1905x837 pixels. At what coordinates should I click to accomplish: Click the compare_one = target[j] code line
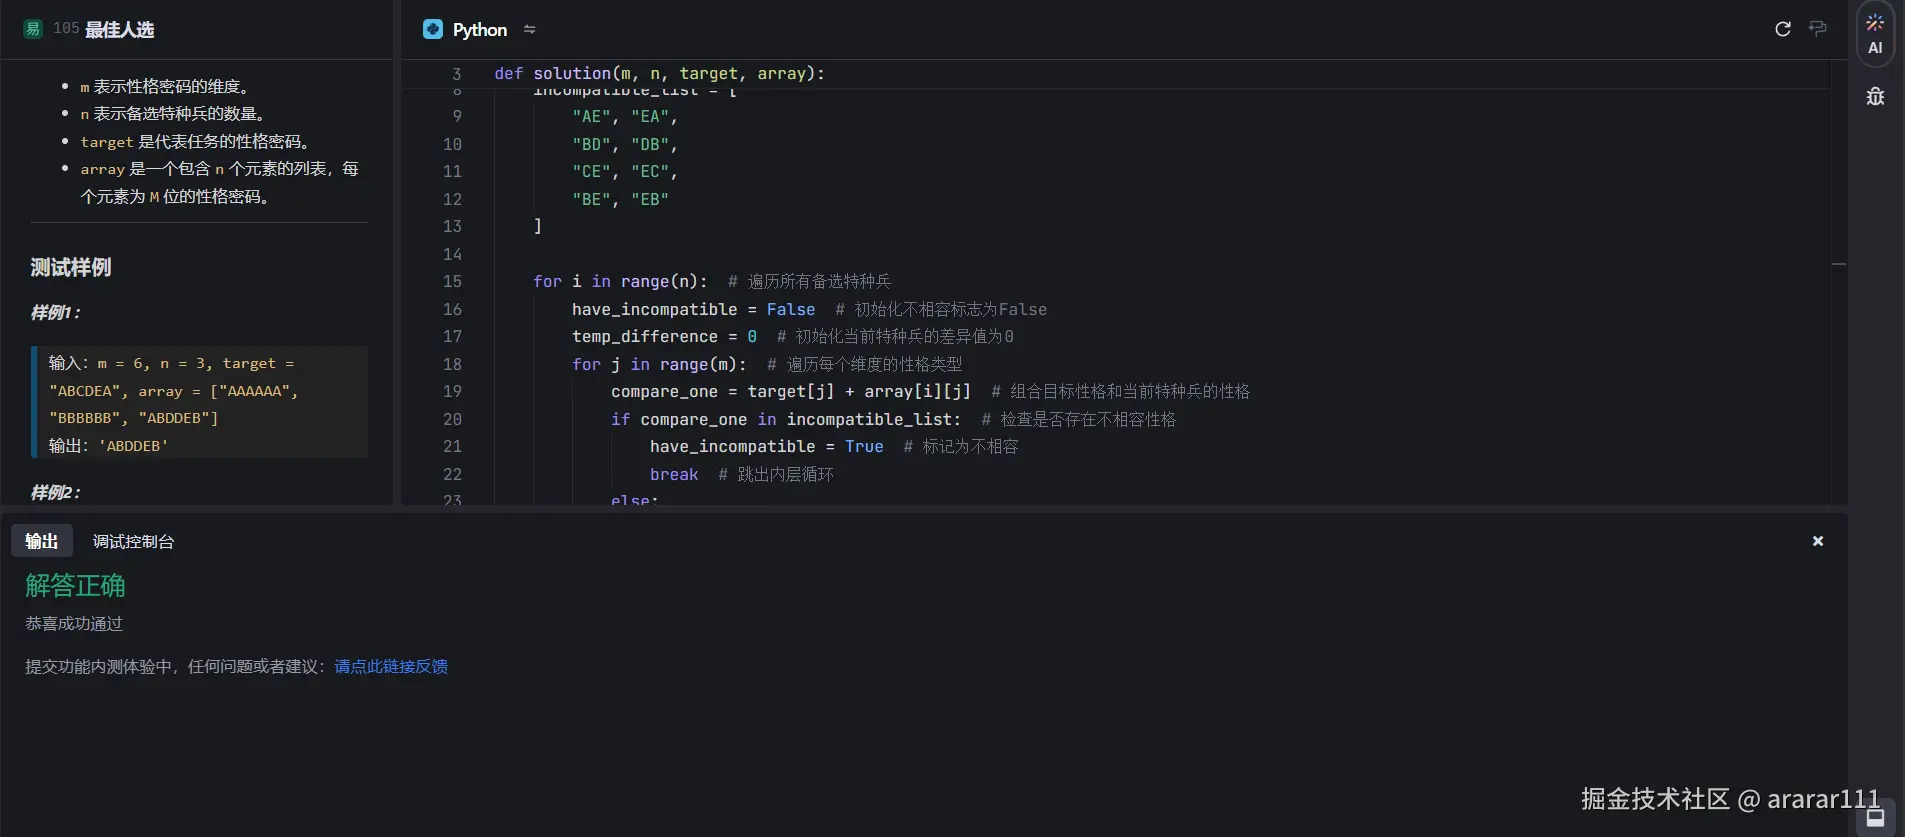pos(790,392)
